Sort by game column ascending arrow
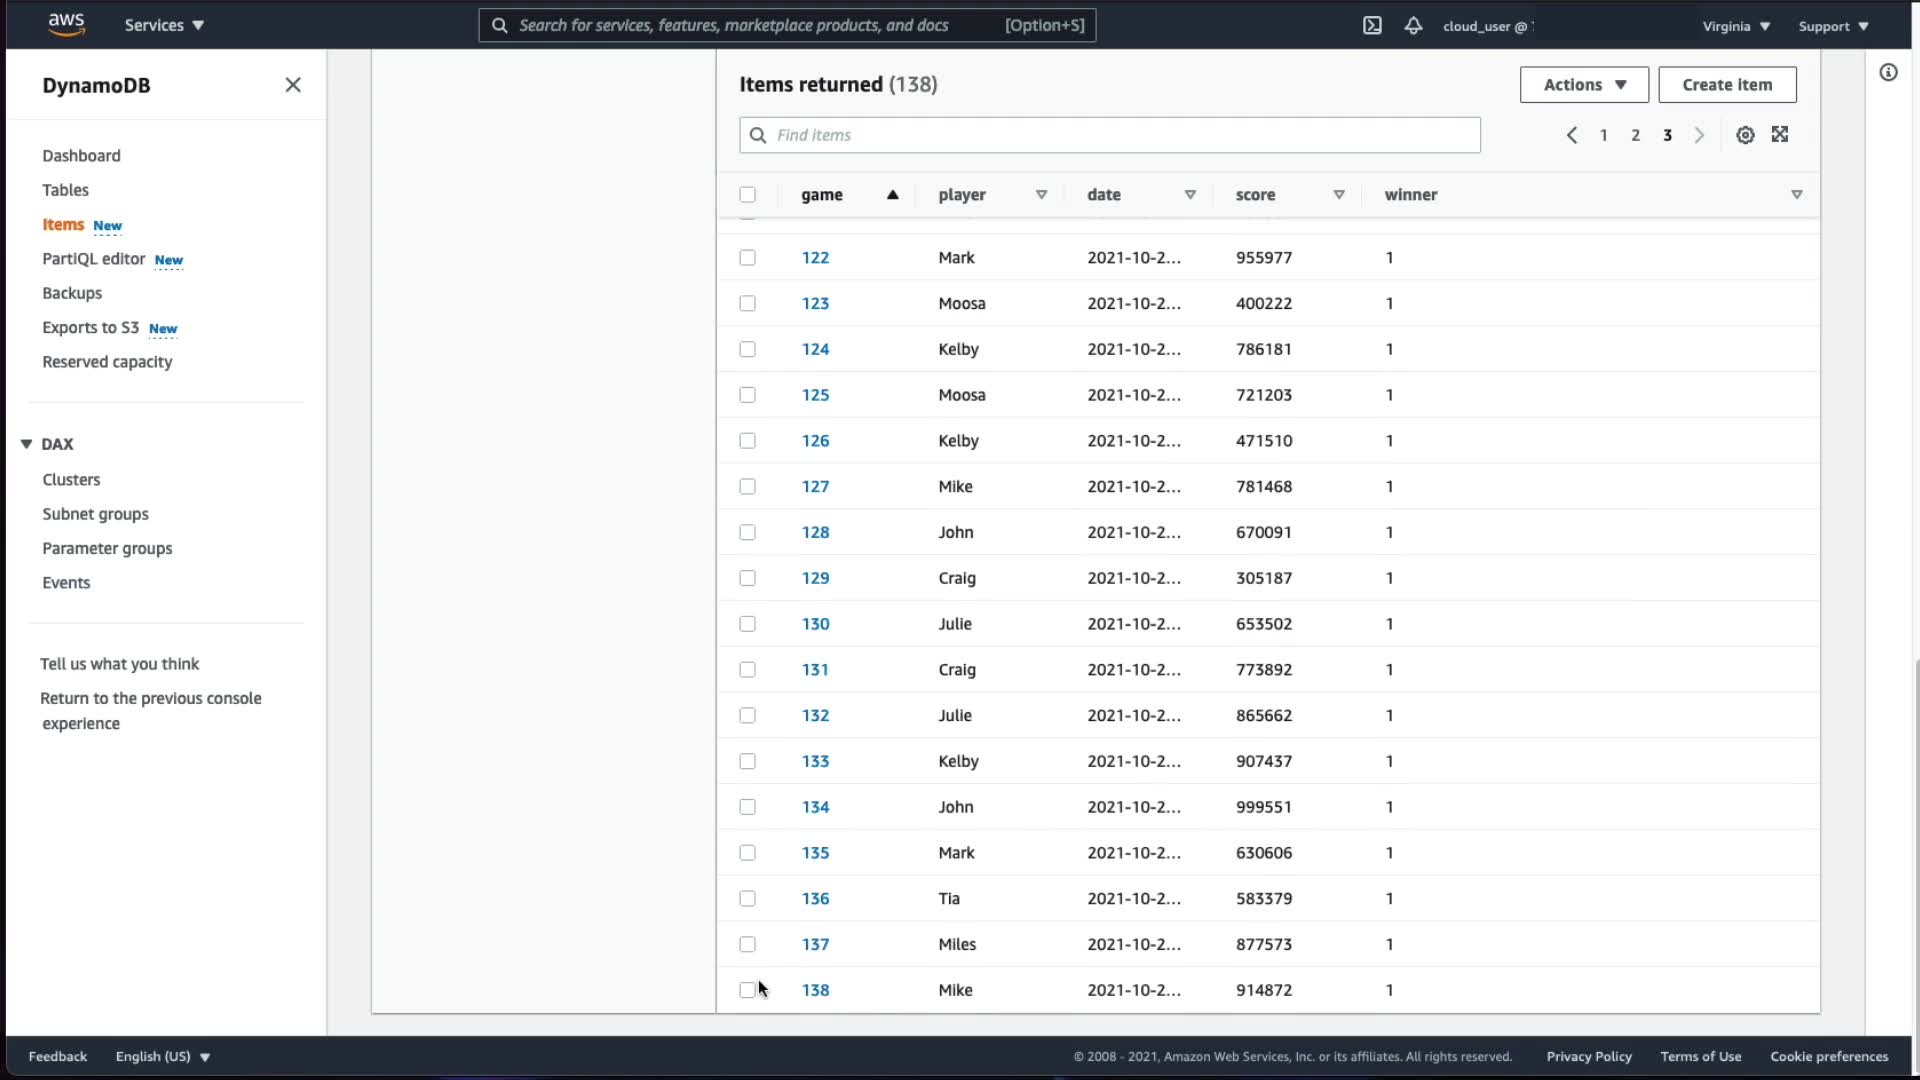This screenshot has width=1920, height=1080. click(x=893, y=195)
